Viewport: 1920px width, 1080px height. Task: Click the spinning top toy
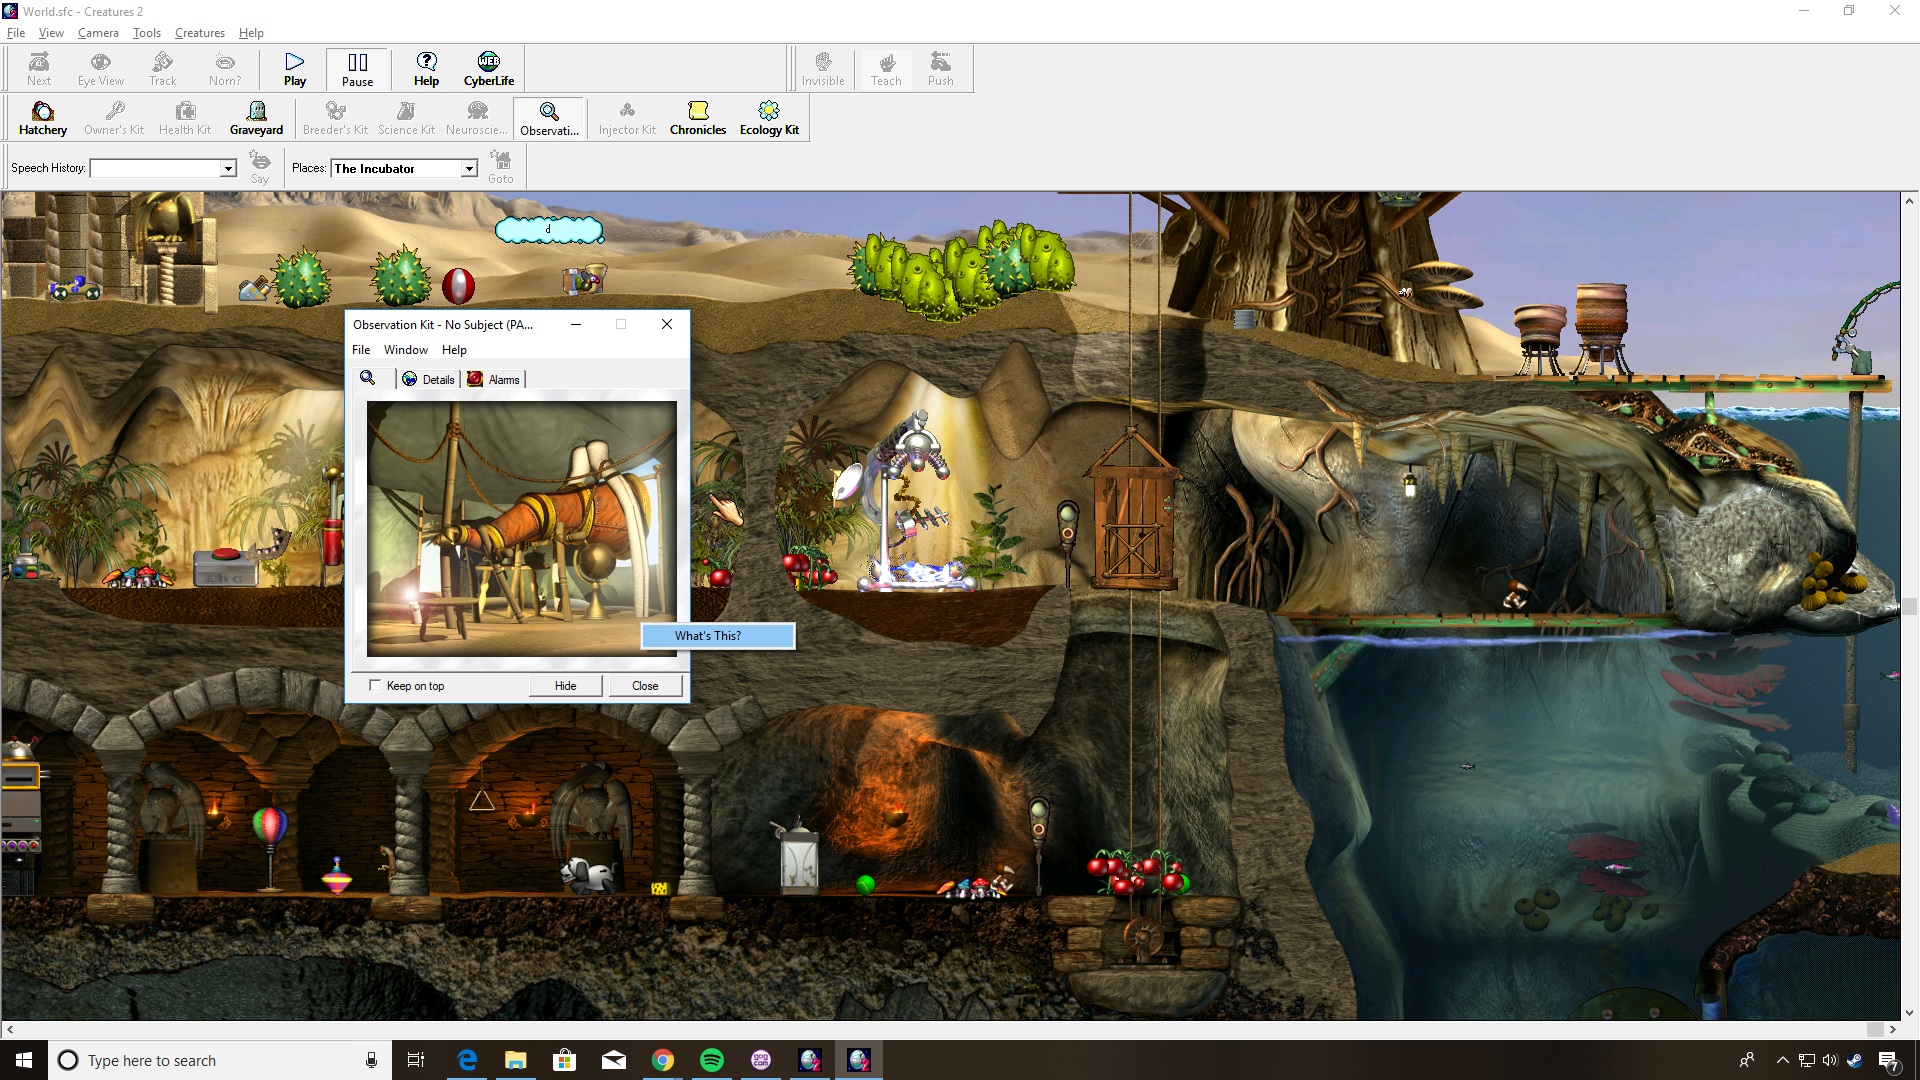337,876
